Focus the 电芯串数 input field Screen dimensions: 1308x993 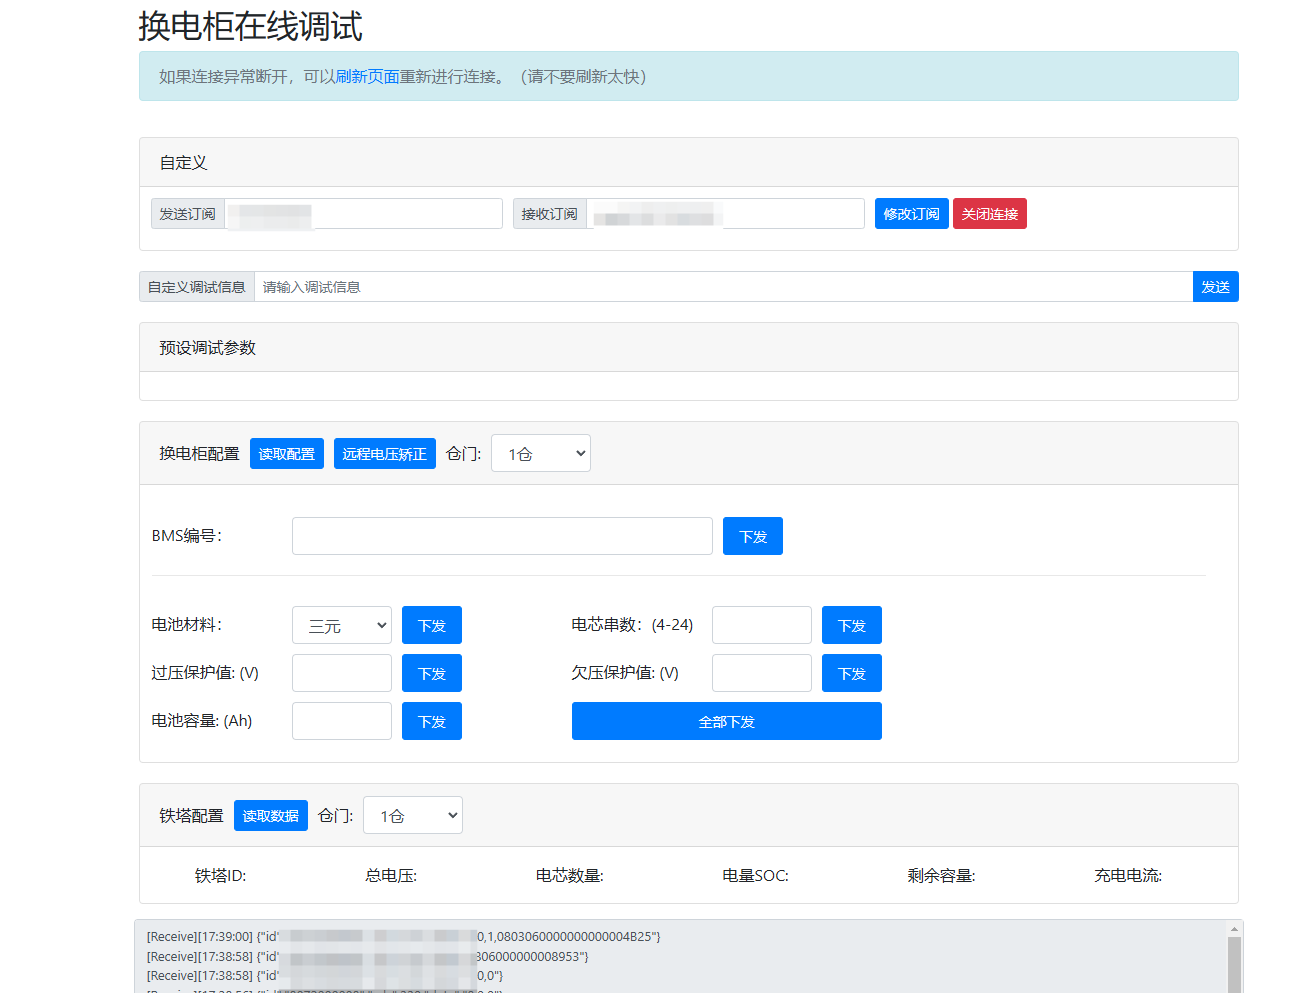(x=762, y=625)
